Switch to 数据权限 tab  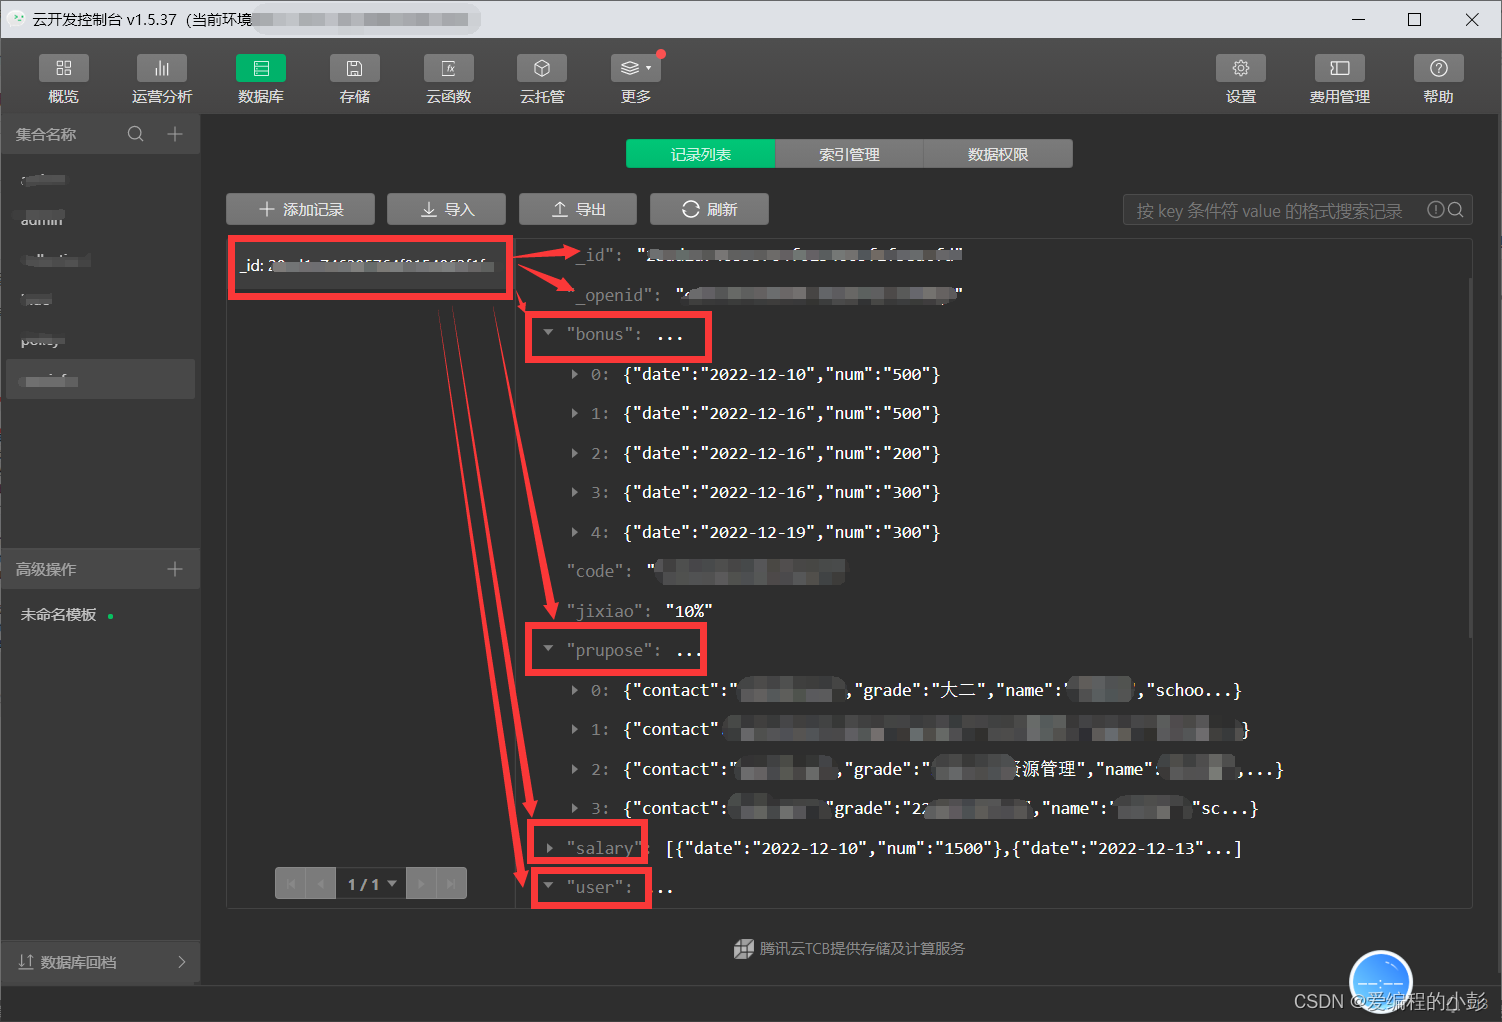tap(998, 154)
